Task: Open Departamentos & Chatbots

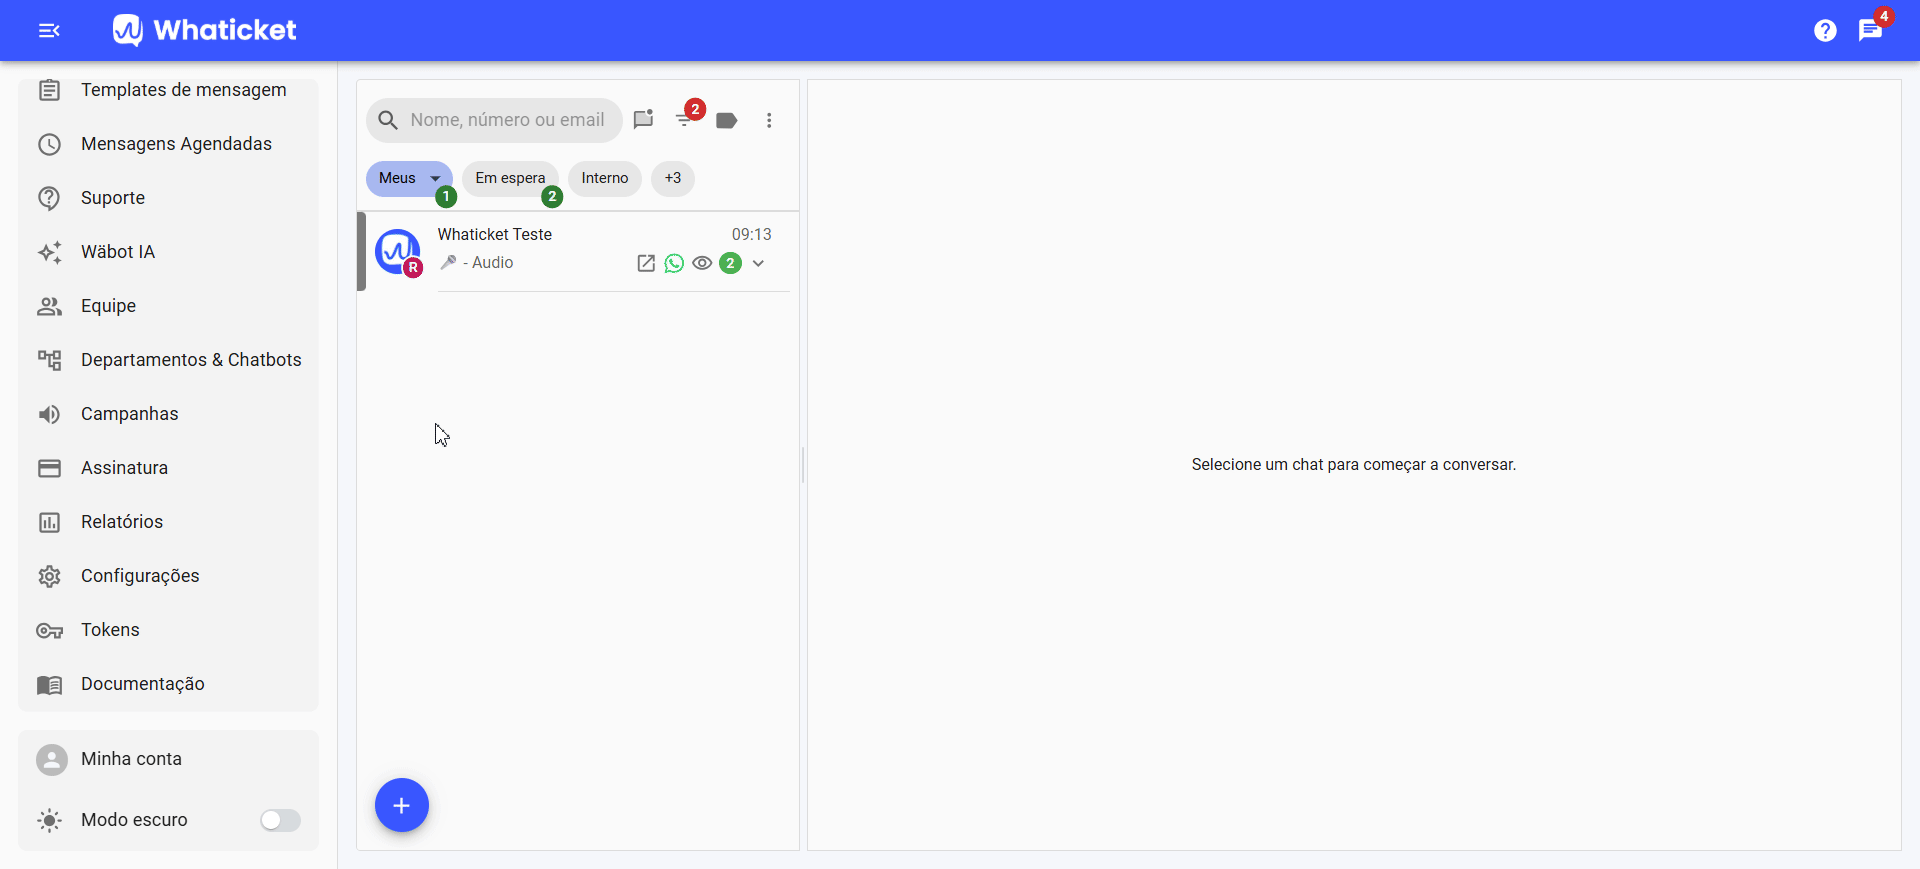Action: 168,360
